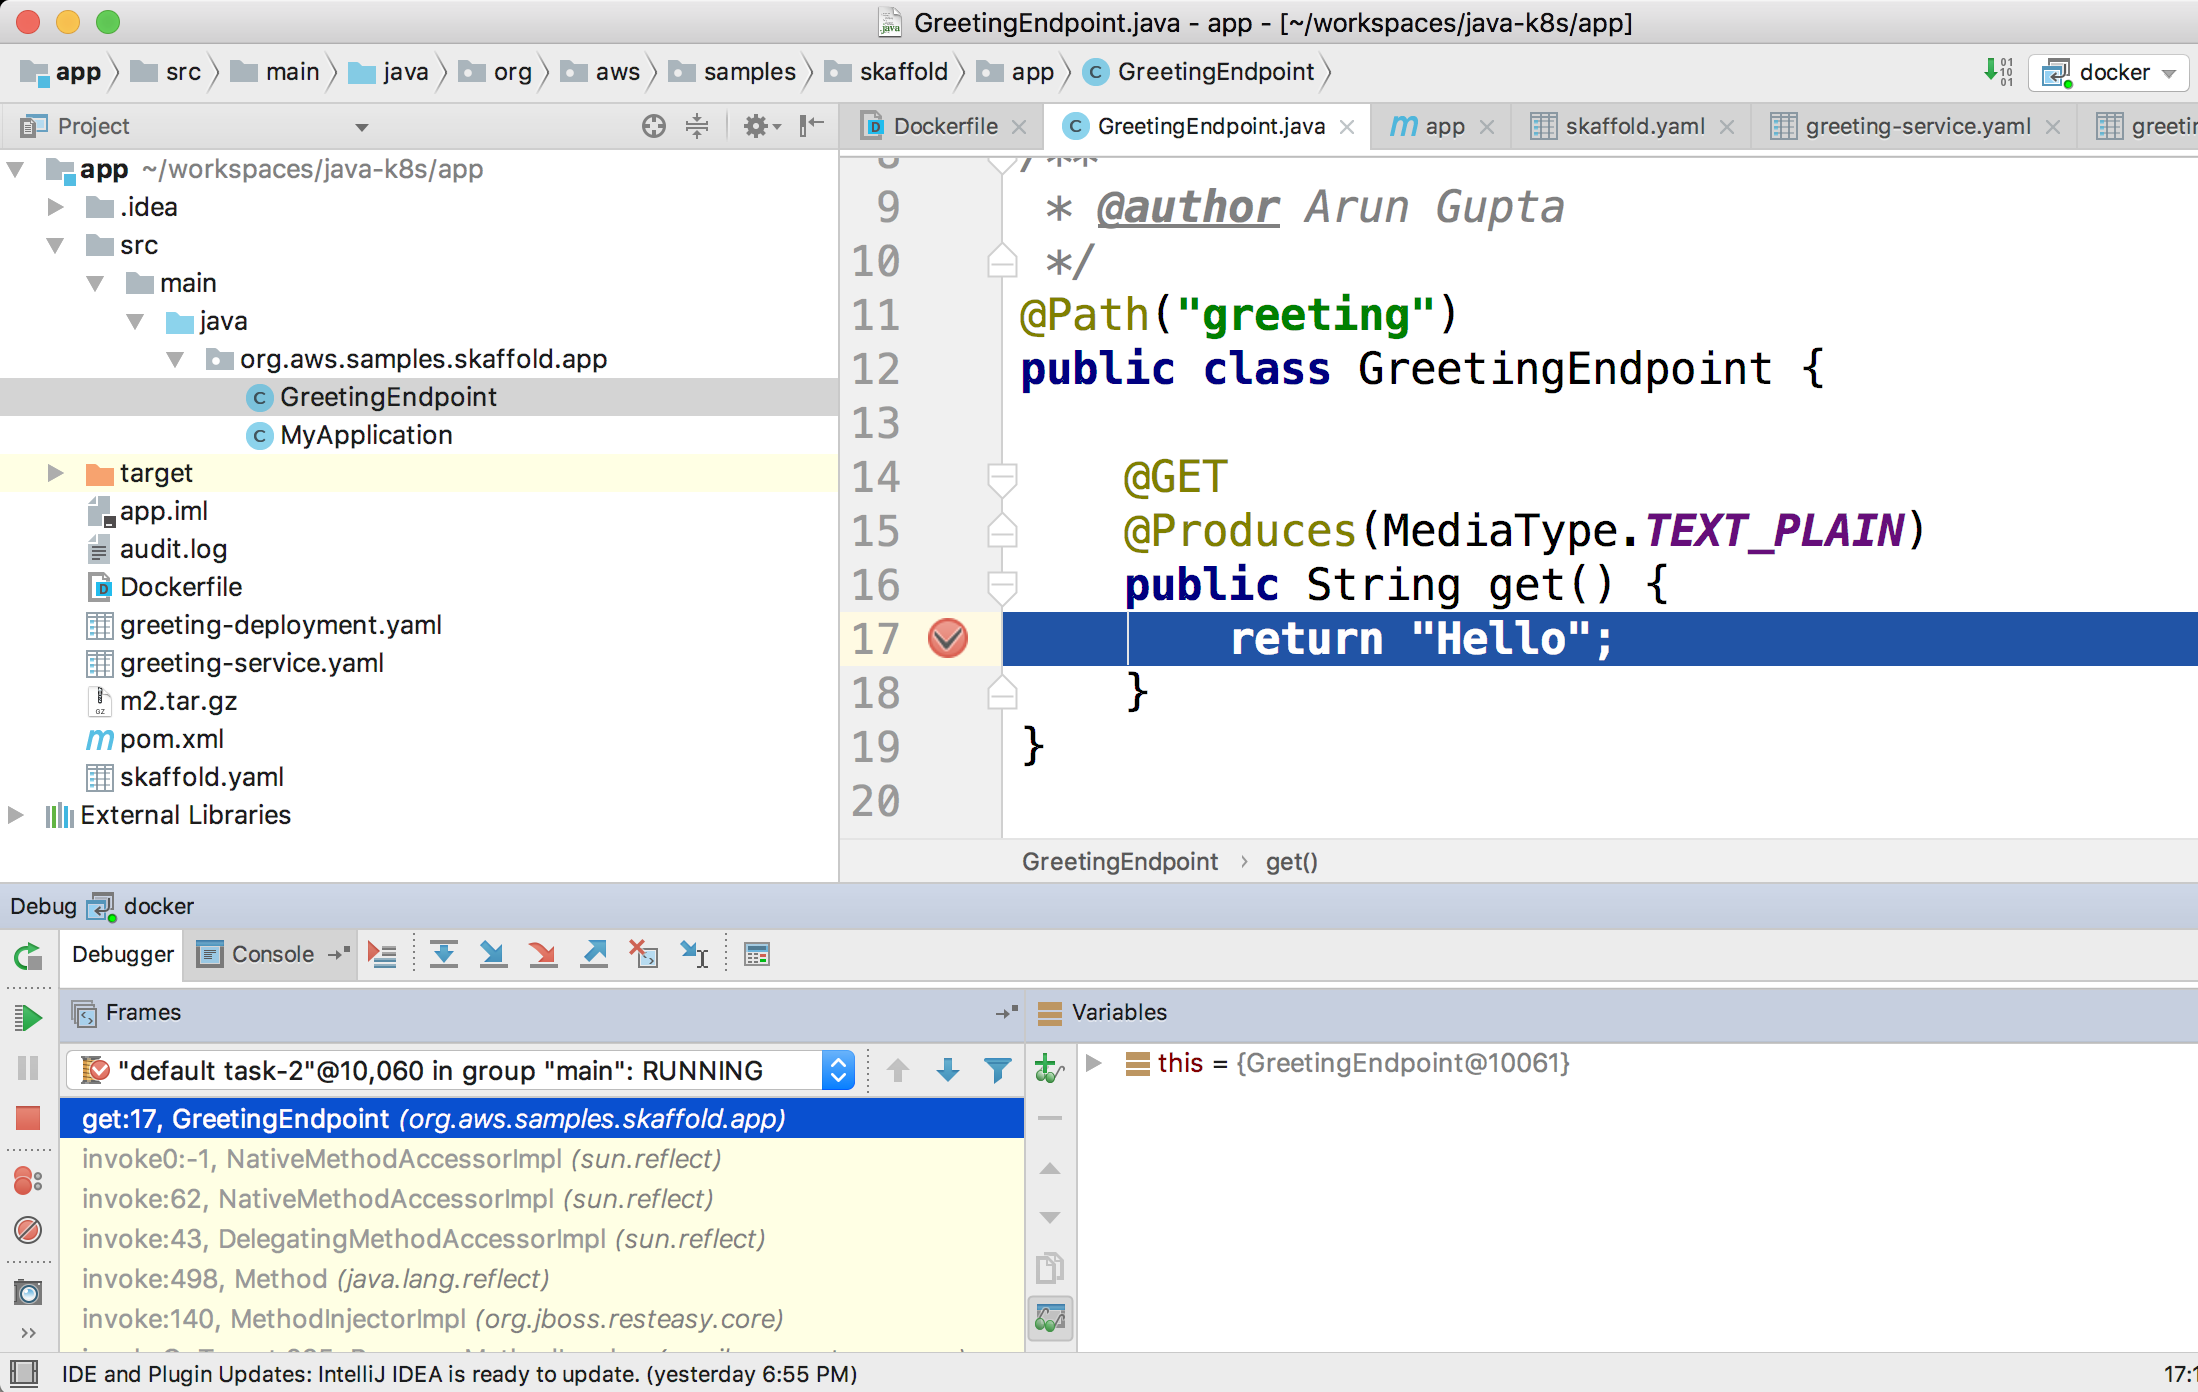
Task: Open pom.xml in project tree
Action: 171,739
